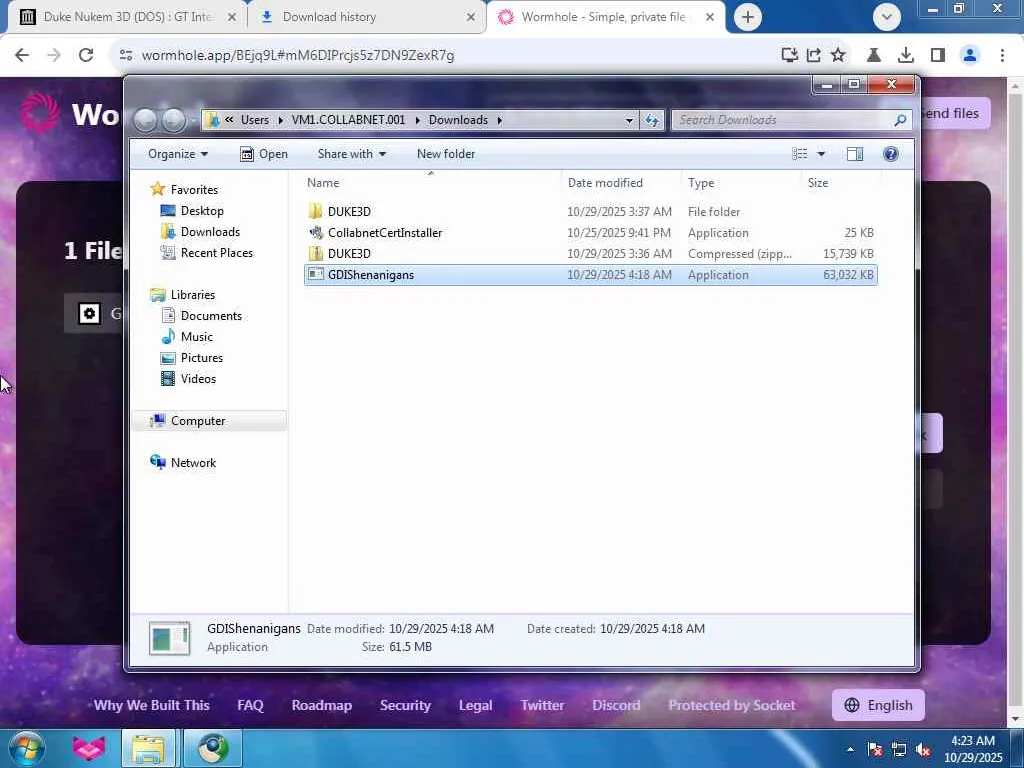Select Network in navigation pane
Screen dimensions: 1024x768
pyautogui.click(x=193, y=462)
